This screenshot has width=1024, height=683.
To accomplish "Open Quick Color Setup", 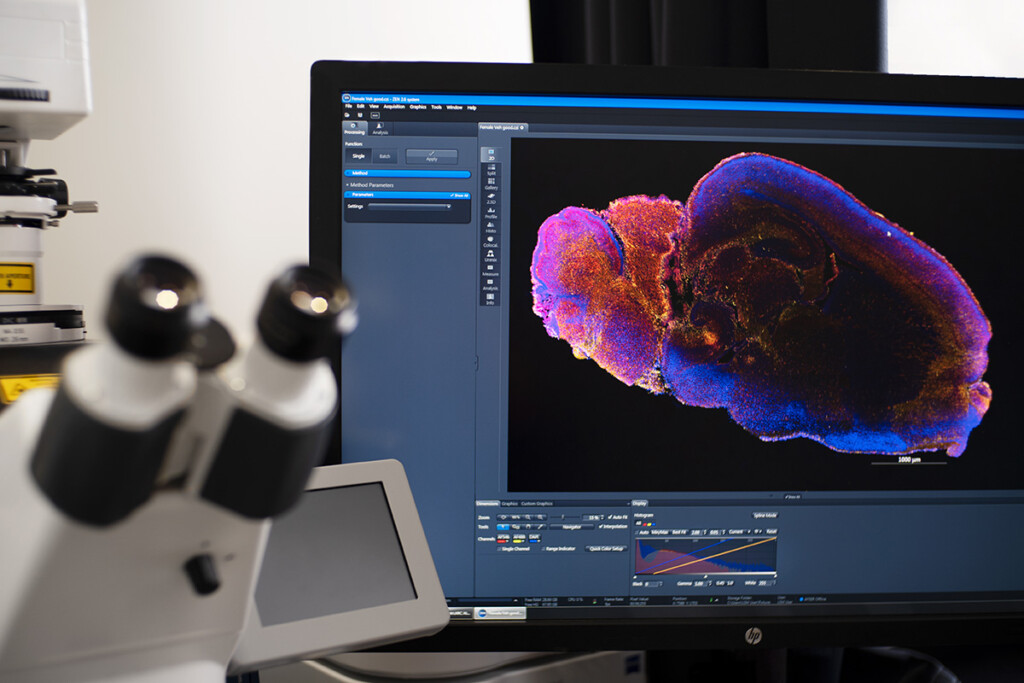I will pyautogui.click(x=606, y=548).
